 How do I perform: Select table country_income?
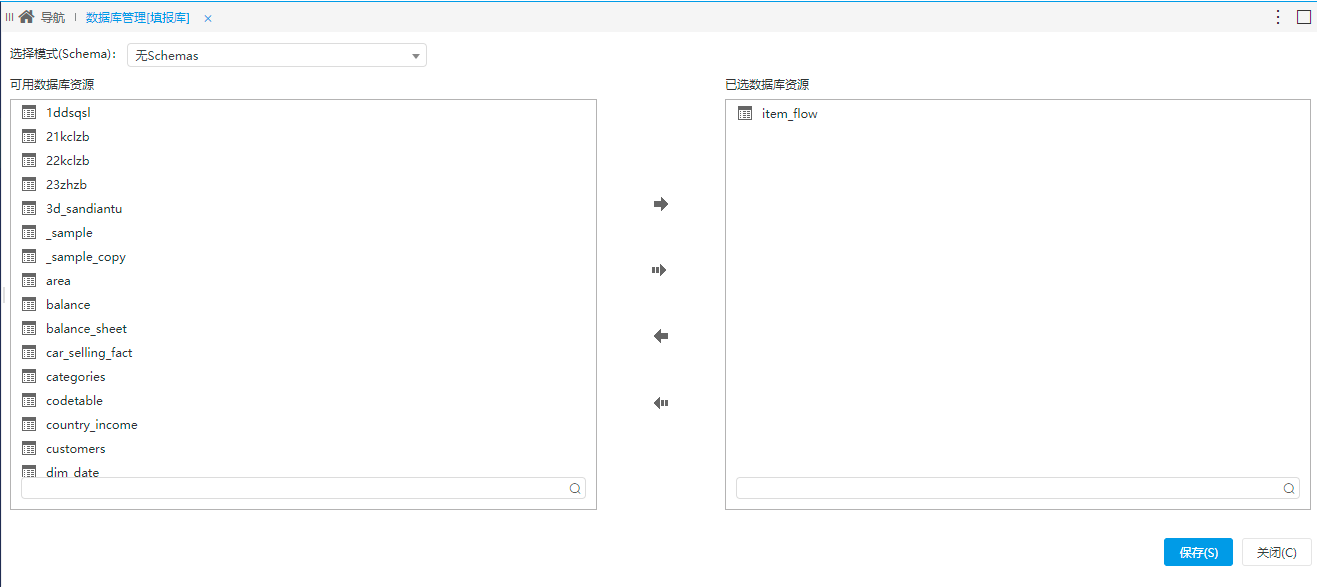coord(92,425)
